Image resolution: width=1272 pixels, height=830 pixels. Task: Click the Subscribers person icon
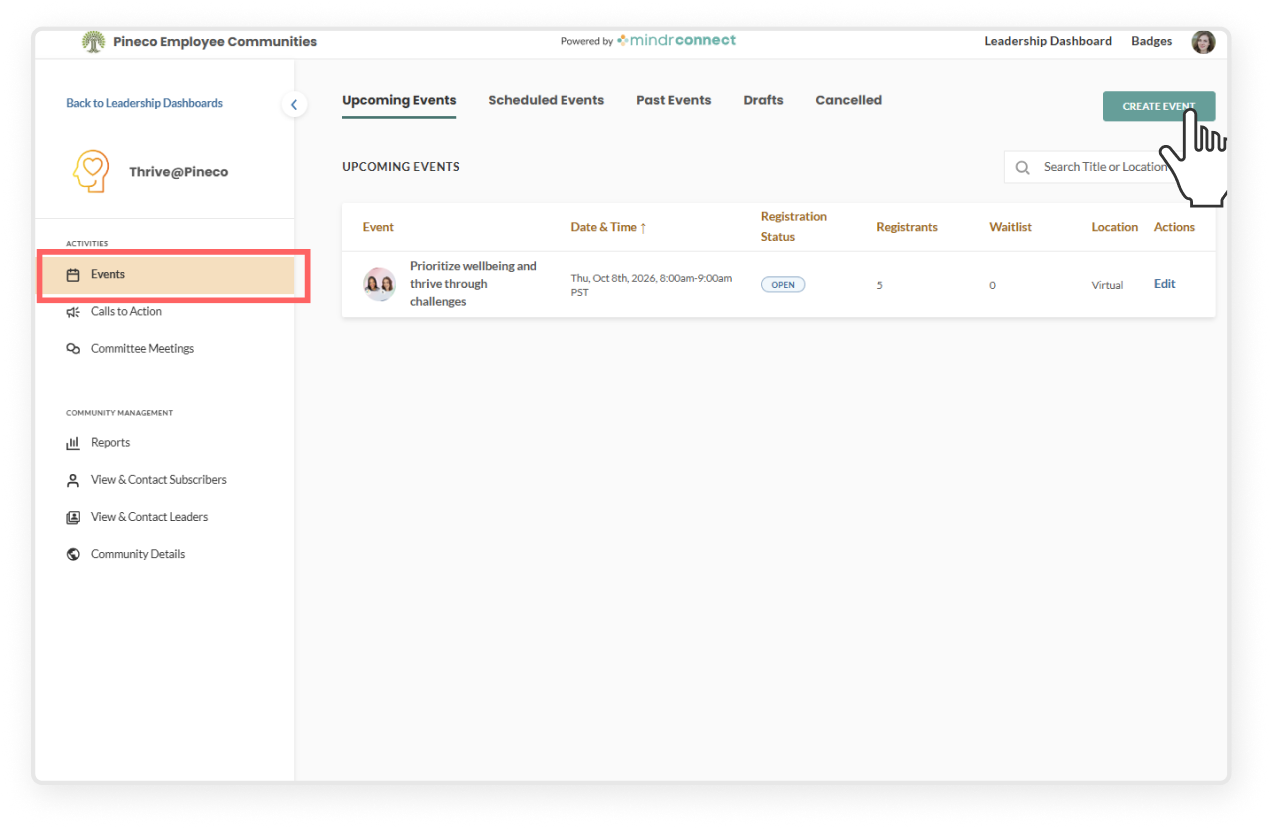(73, 480)
